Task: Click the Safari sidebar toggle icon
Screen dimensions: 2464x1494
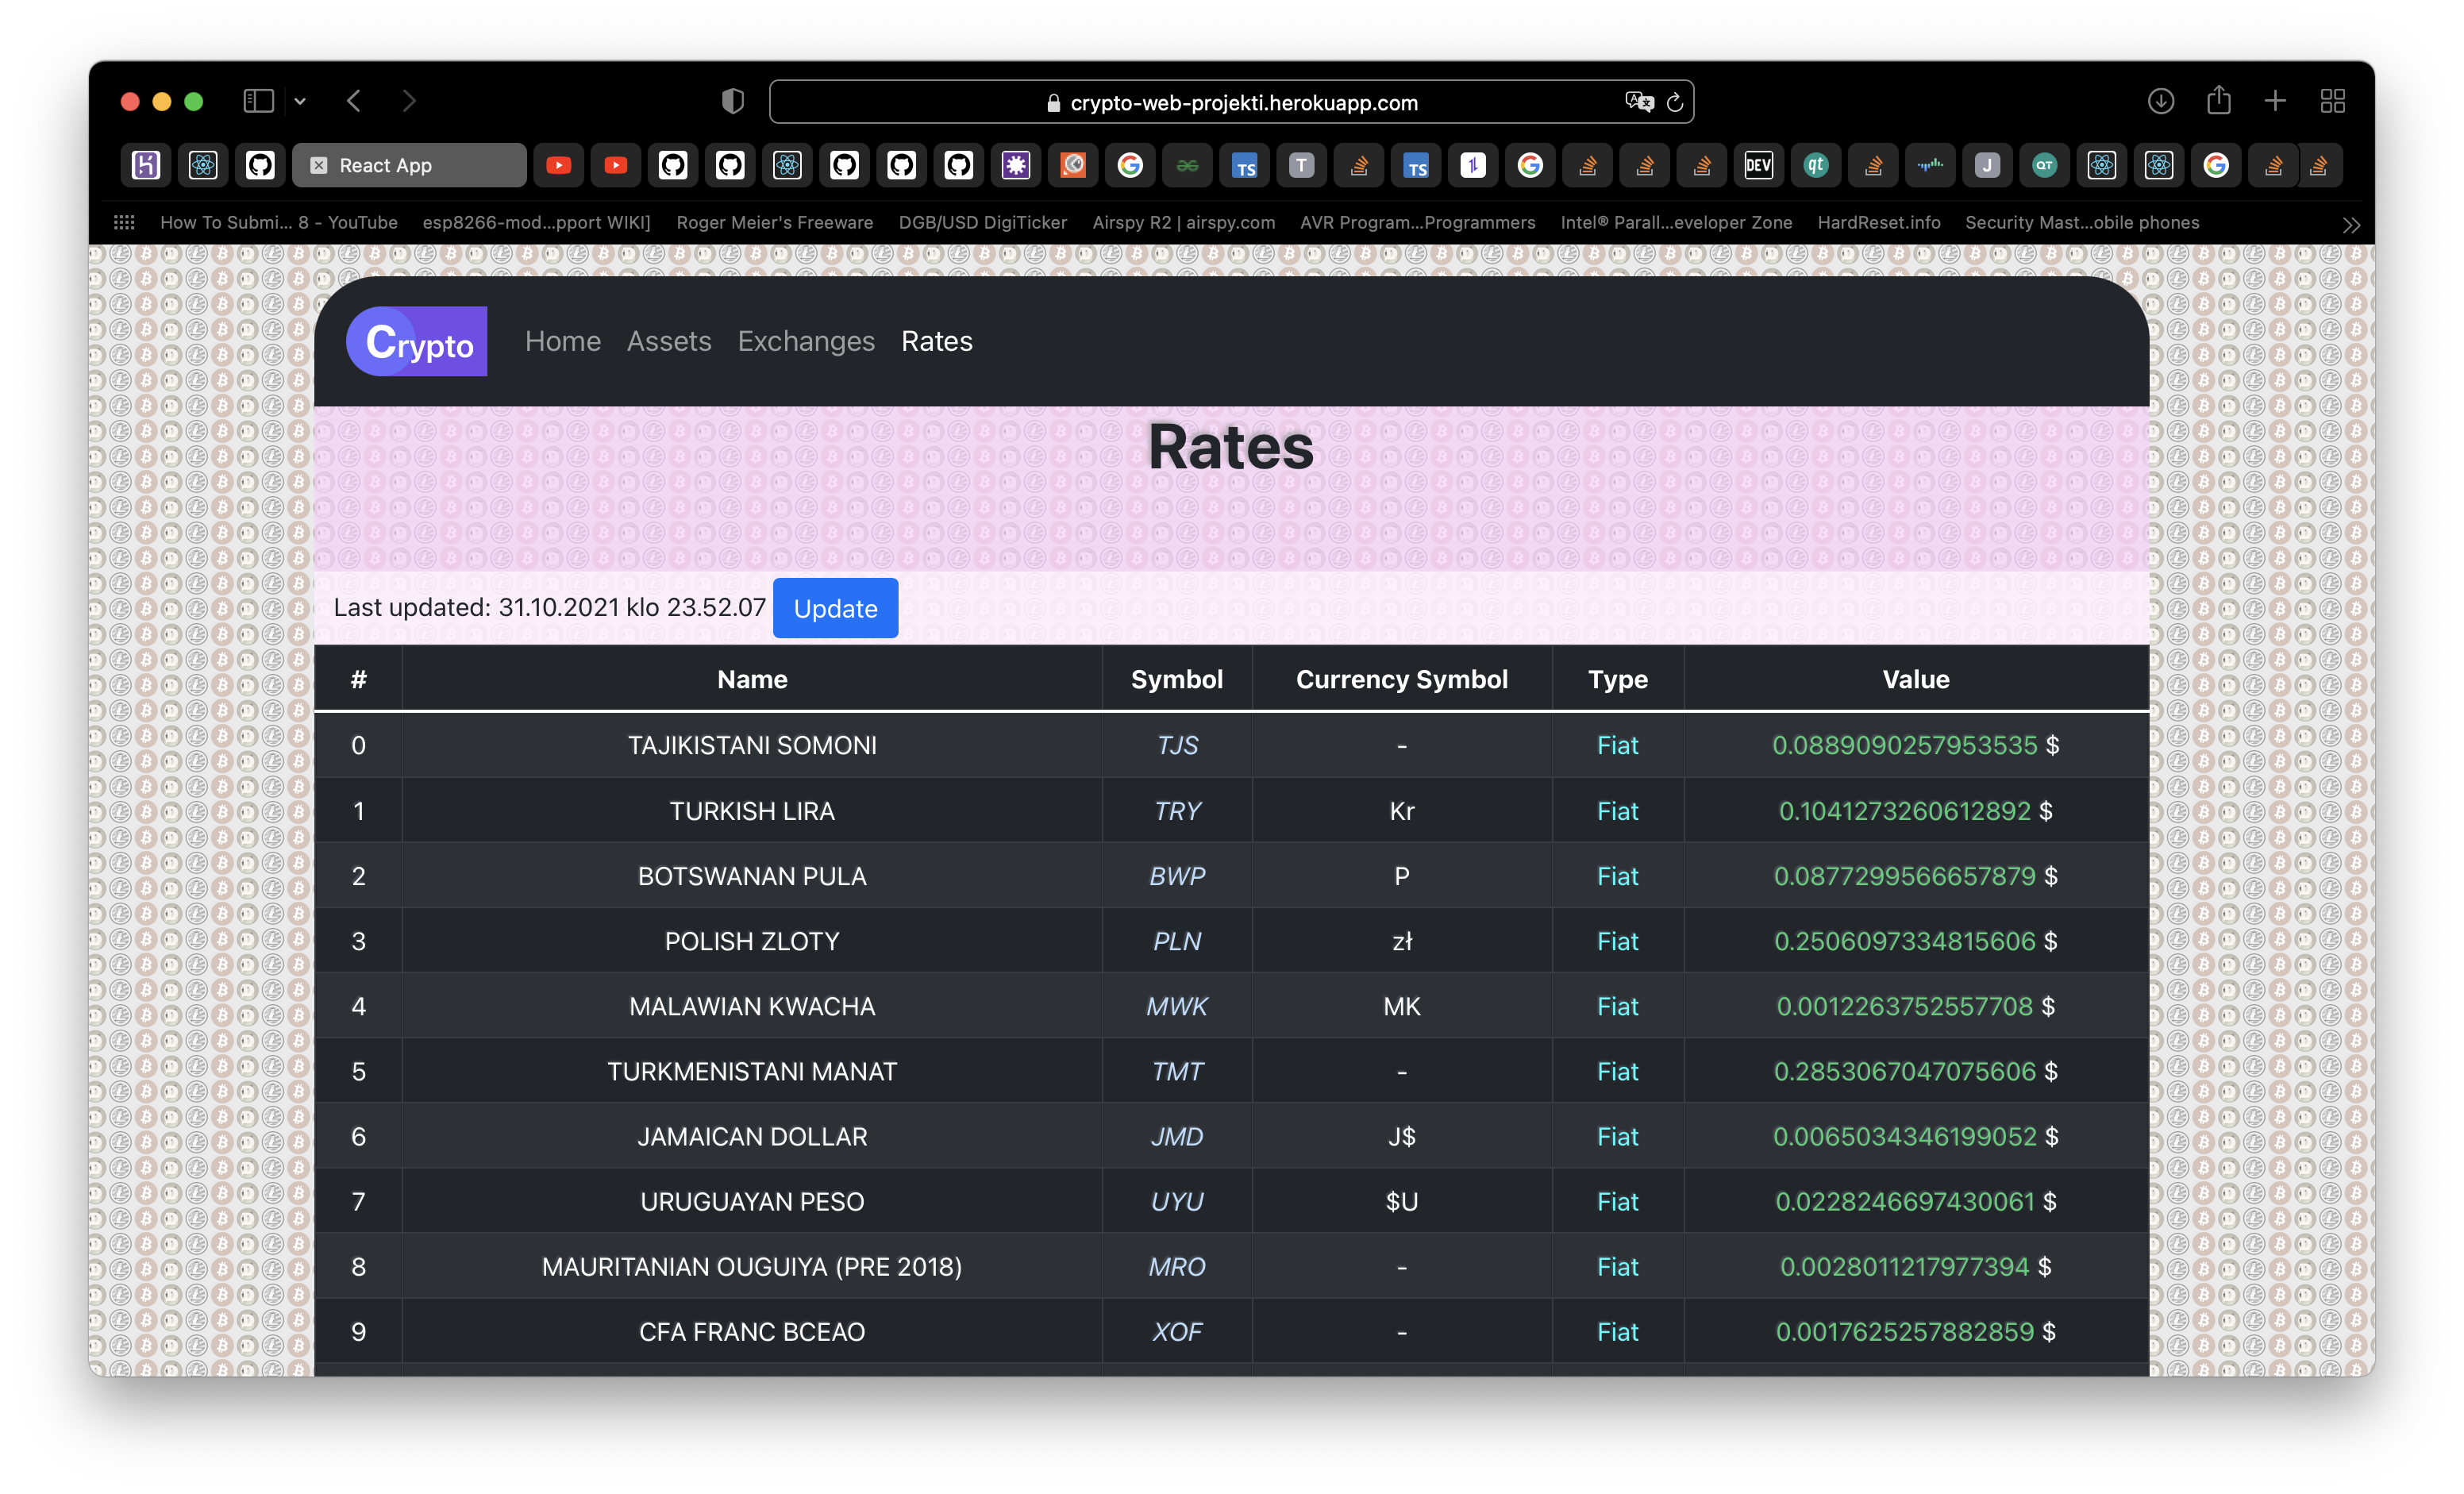Action: tap(258, 101)
